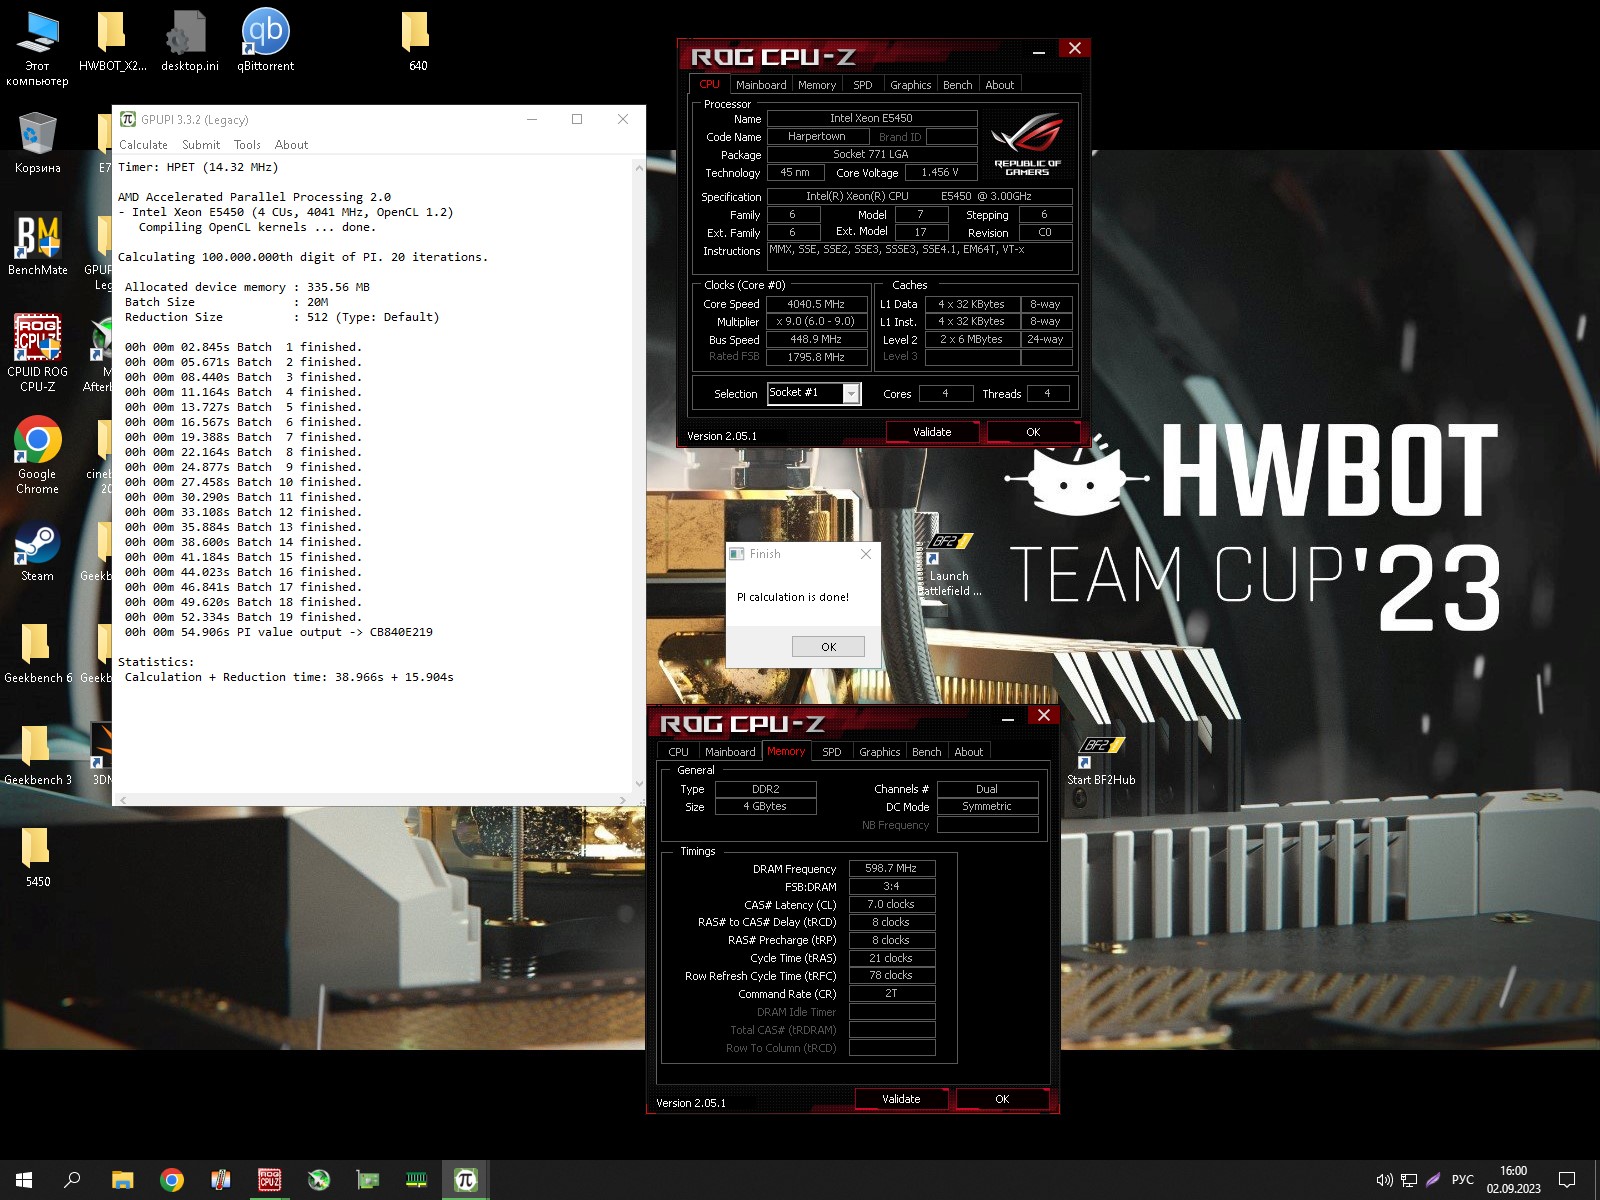
Task: Open the network icon in the system tray
Action: [1409, 1180]
